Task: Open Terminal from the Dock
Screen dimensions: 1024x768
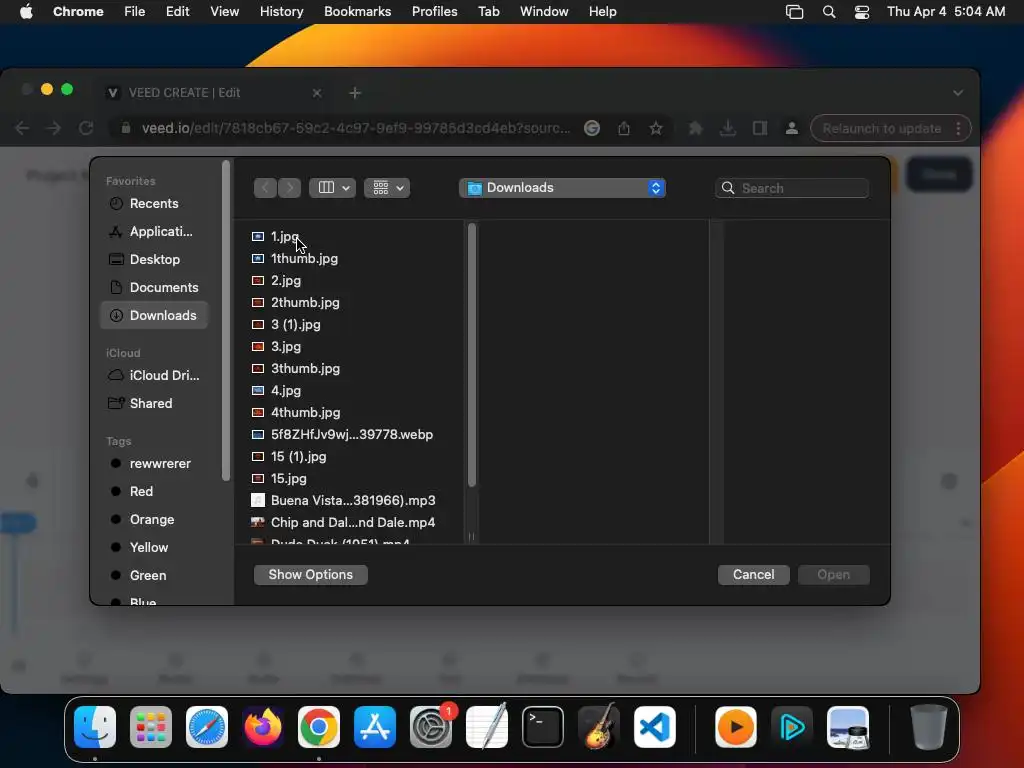Action: point(543,727)
